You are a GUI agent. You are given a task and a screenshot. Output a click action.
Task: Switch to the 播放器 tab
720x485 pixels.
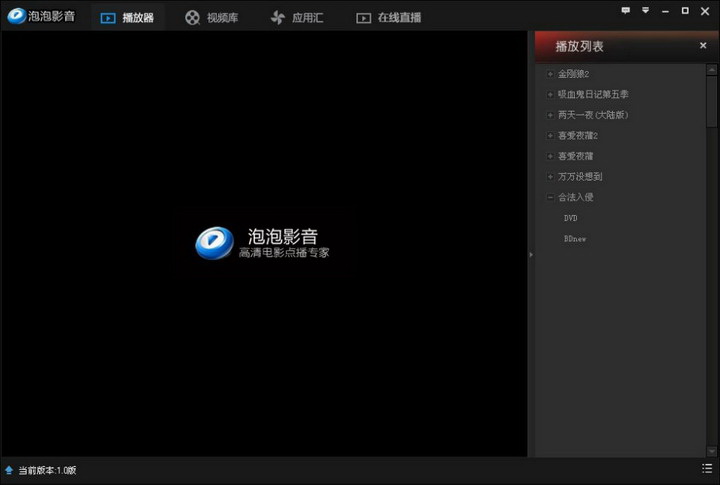[x=127, y=18]
